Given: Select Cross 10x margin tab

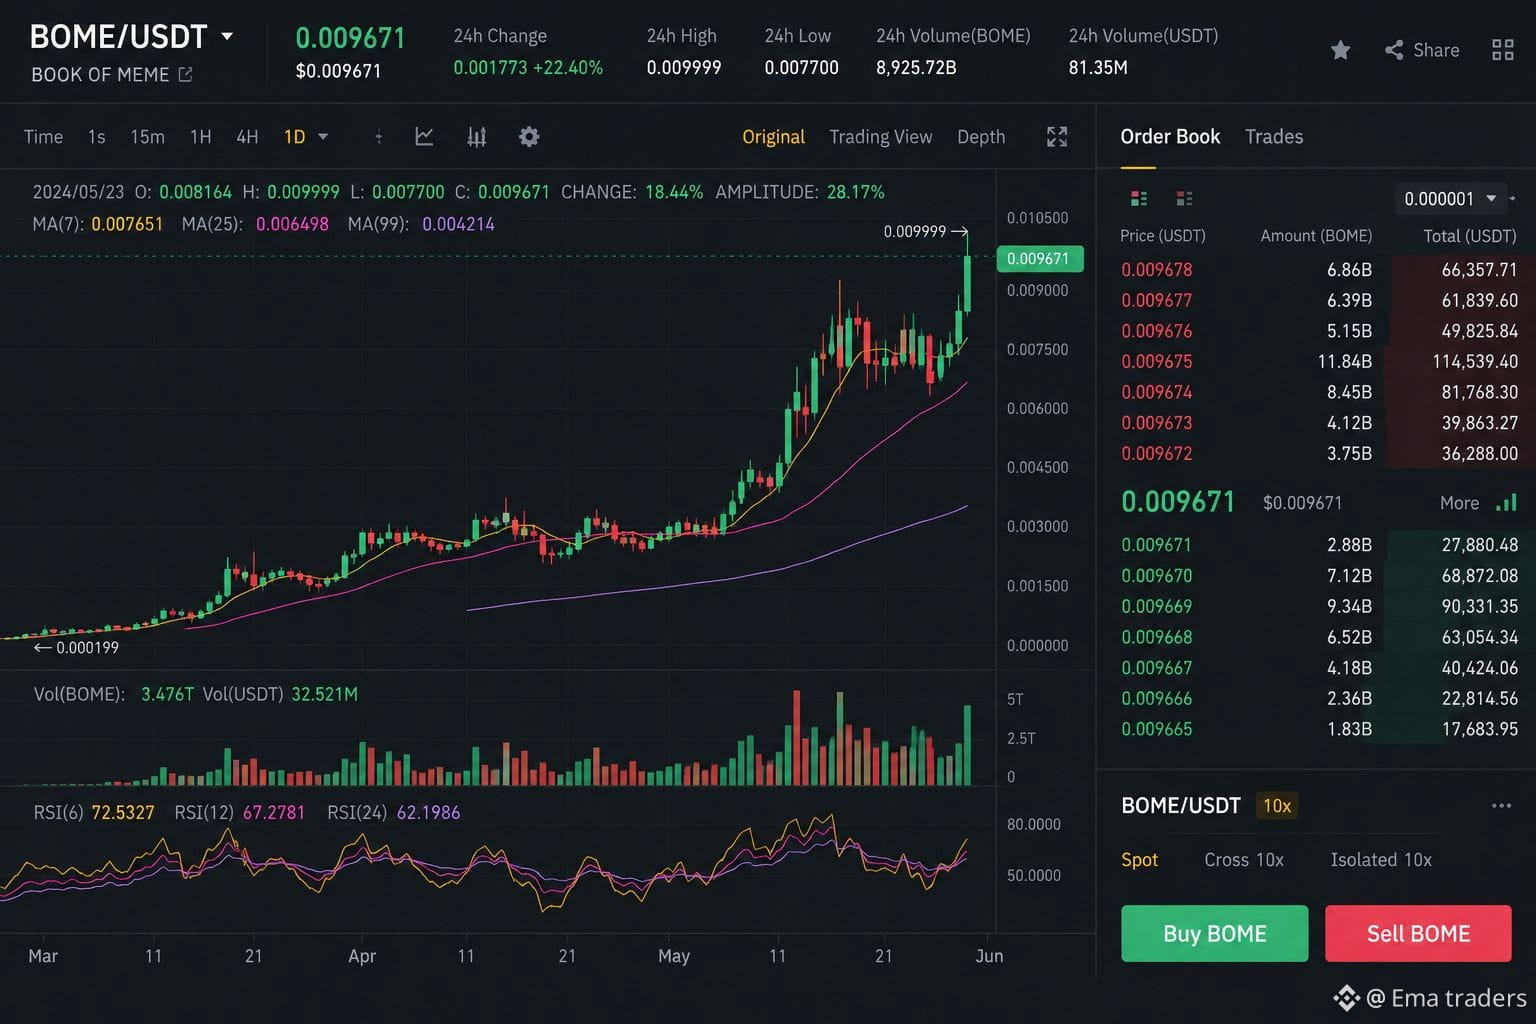Looking at the screenshot, I should (1244, 860).
